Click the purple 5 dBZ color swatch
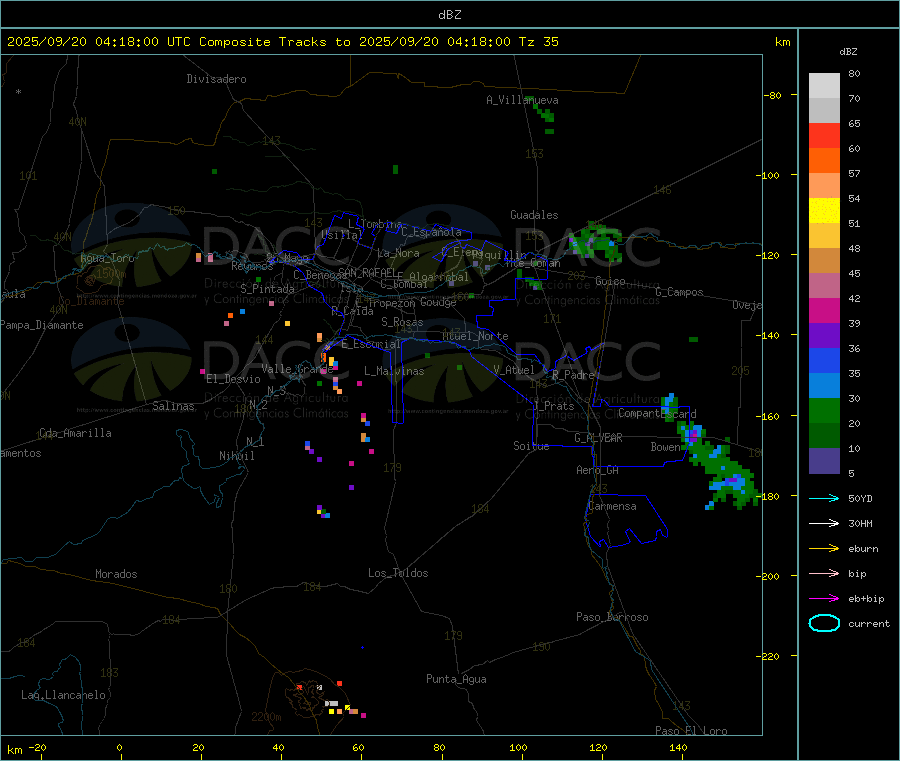This screenshot has height=761, width=900. (x=824, y=461)
